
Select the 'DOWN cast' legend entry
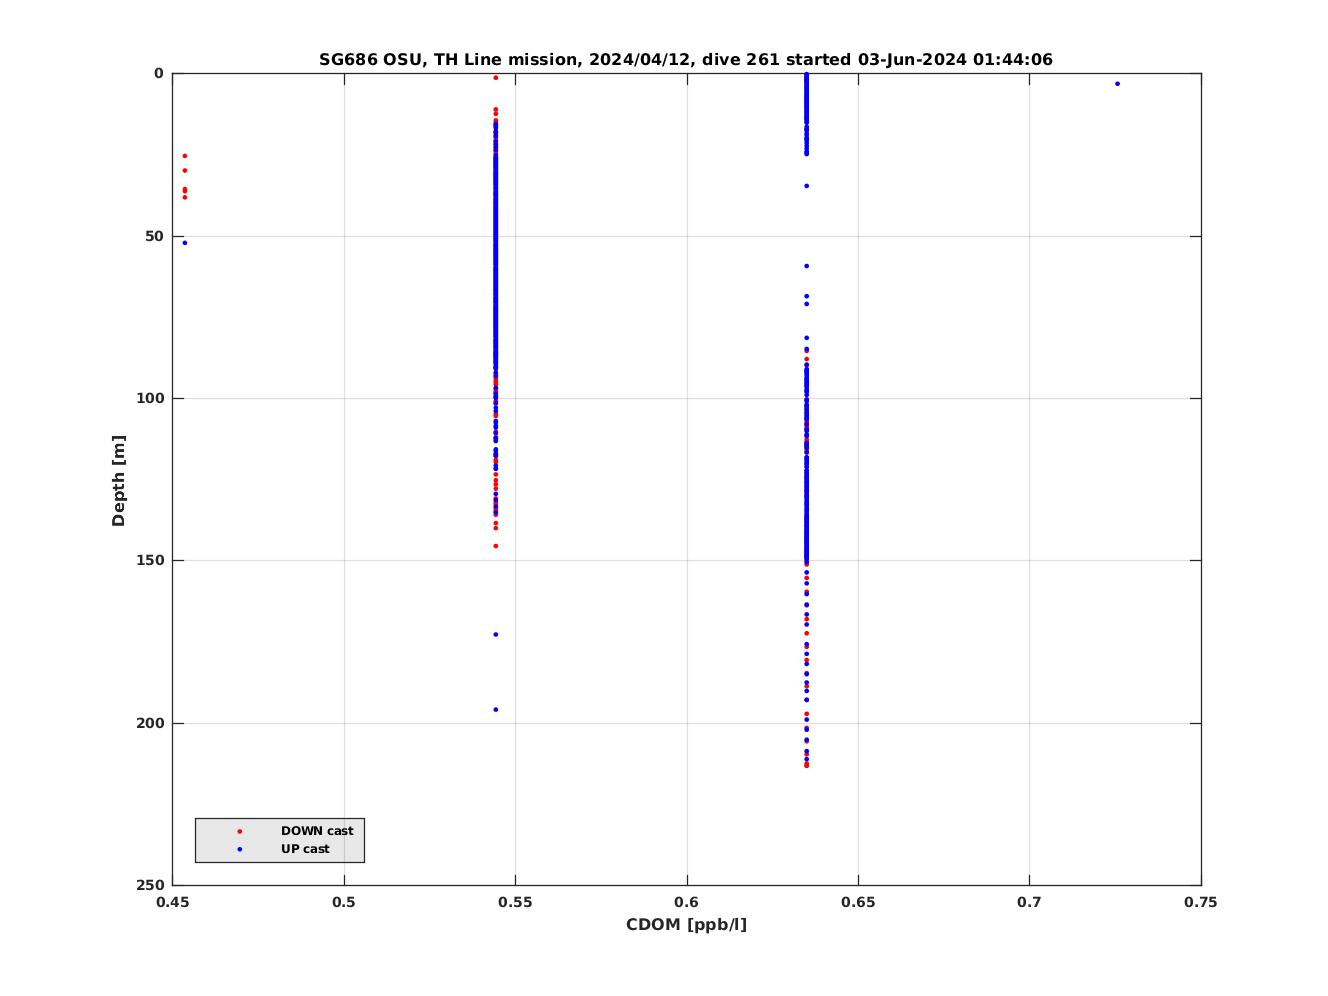(x=317, y=831)
